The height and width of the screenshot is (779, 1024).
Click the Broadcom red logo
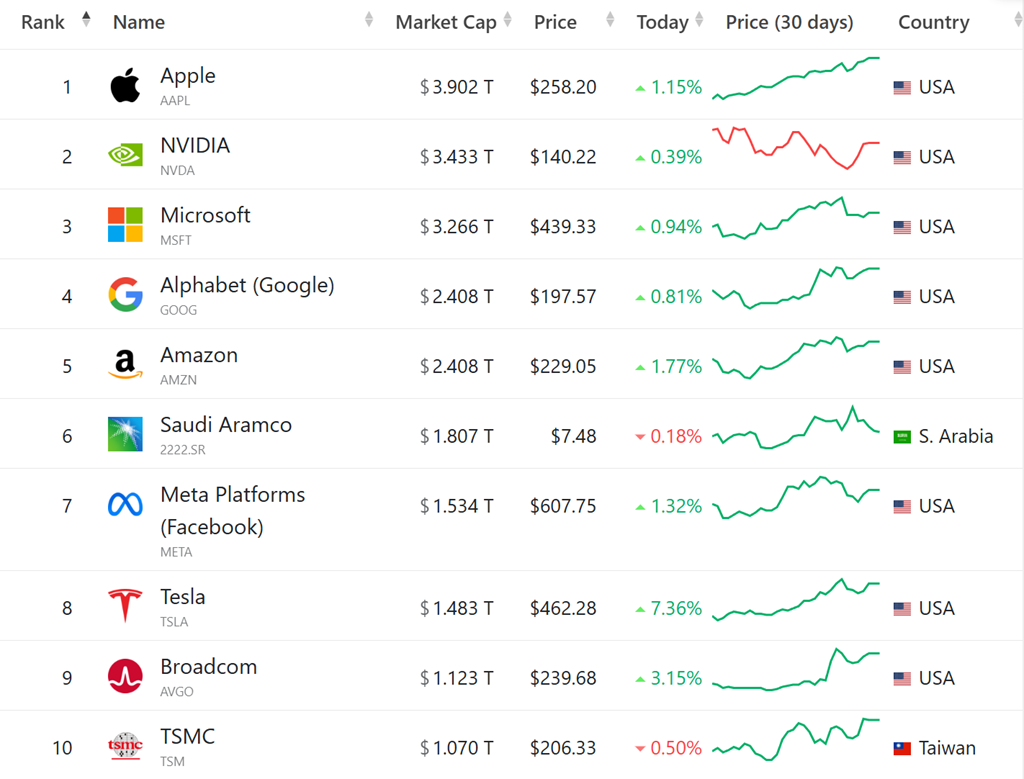[x=125, y=677]
